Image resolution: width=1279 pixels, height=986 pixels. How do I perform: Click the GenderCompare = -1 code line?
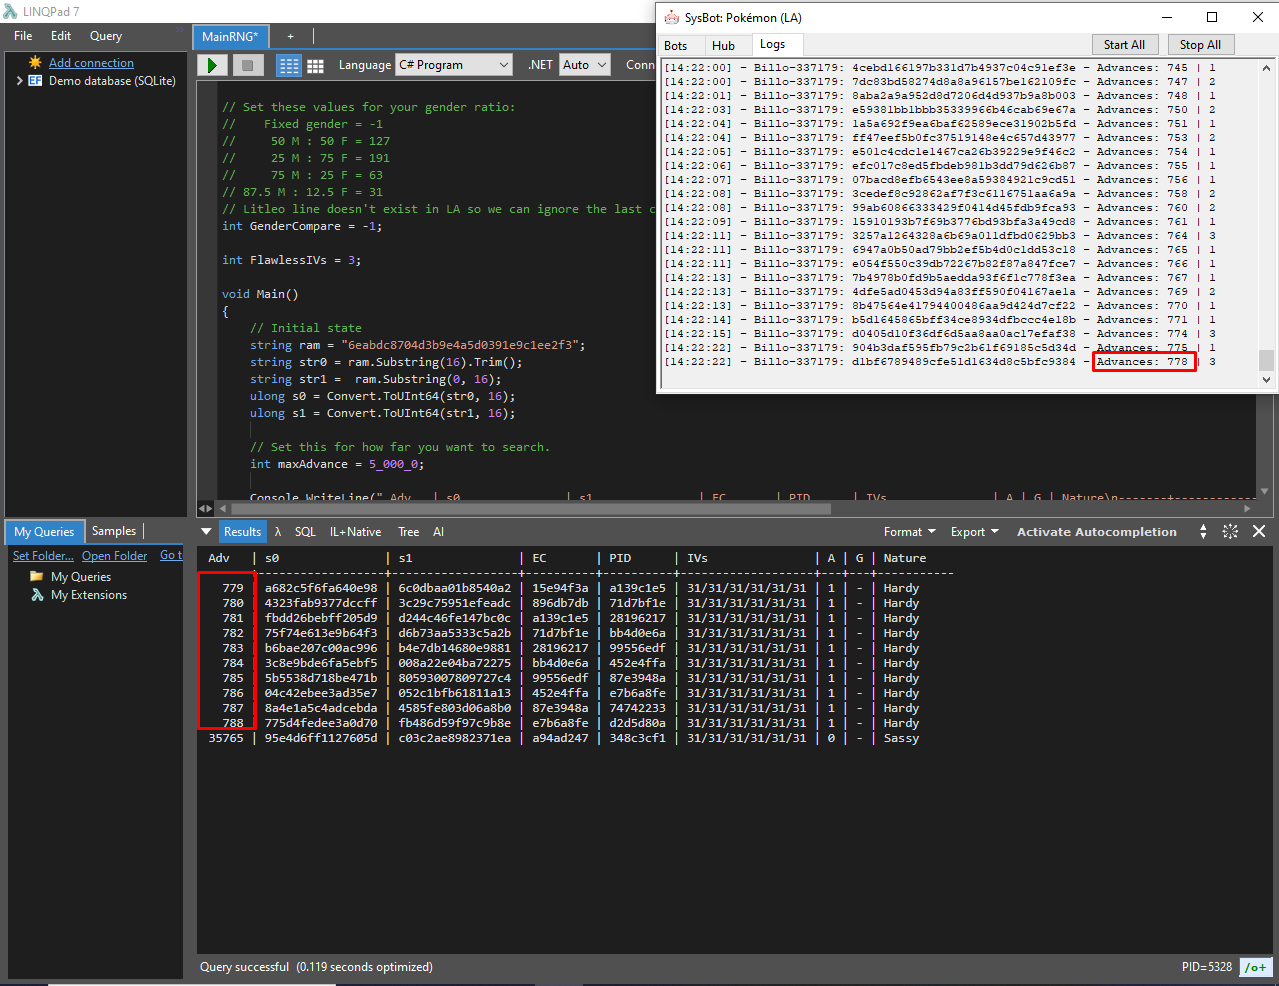302,226
